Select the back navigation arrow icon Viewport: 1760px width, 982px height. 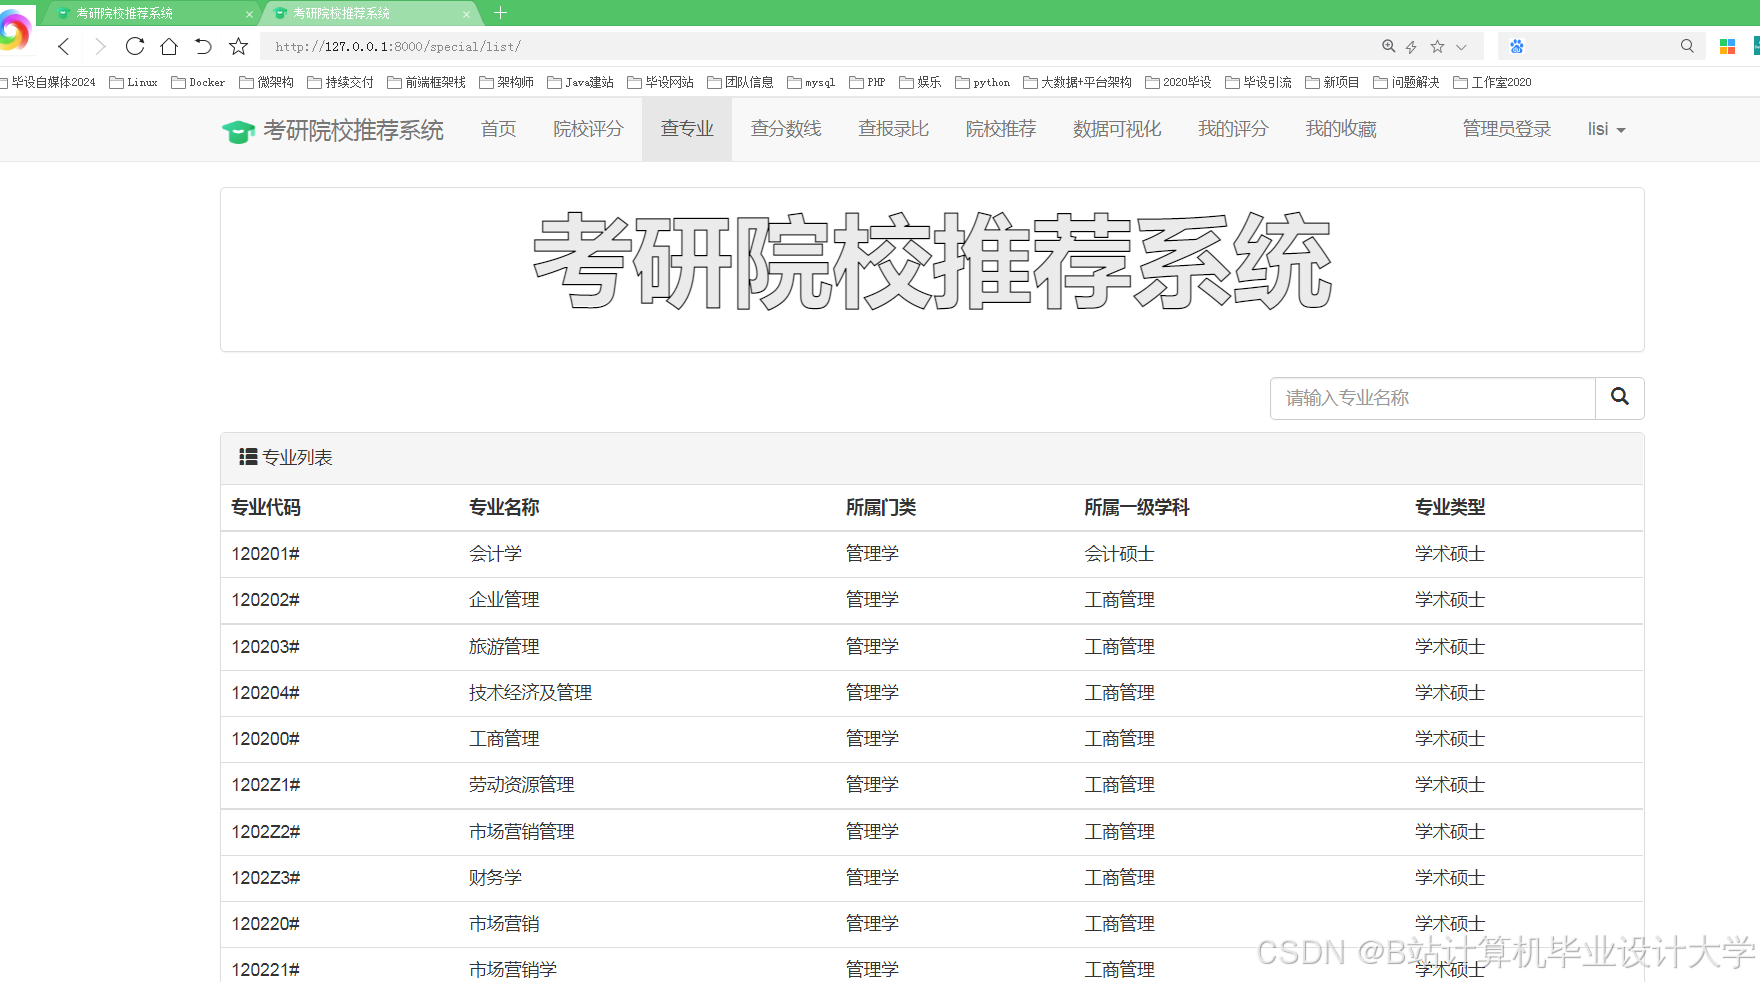[63, 46]
